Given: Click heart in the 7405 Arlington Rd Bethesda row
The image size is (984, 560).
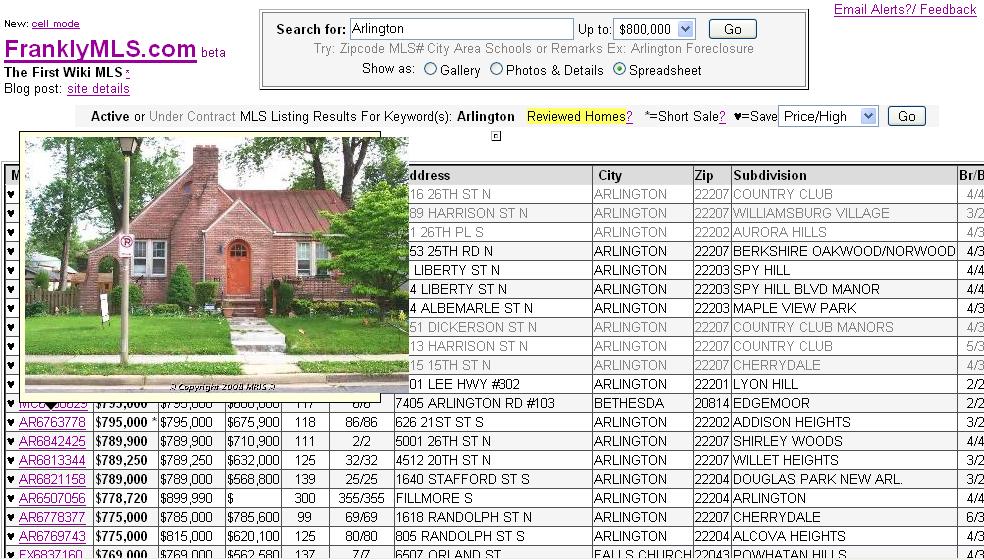Looking at the screenshot, I should (11, 403).
